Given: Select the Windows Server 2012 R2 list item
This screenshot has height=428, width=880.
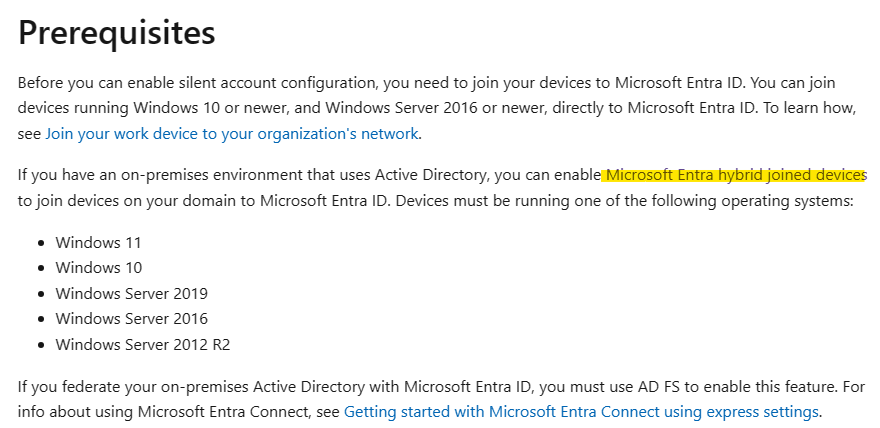Looking at the screenshot, I should 143,344.
